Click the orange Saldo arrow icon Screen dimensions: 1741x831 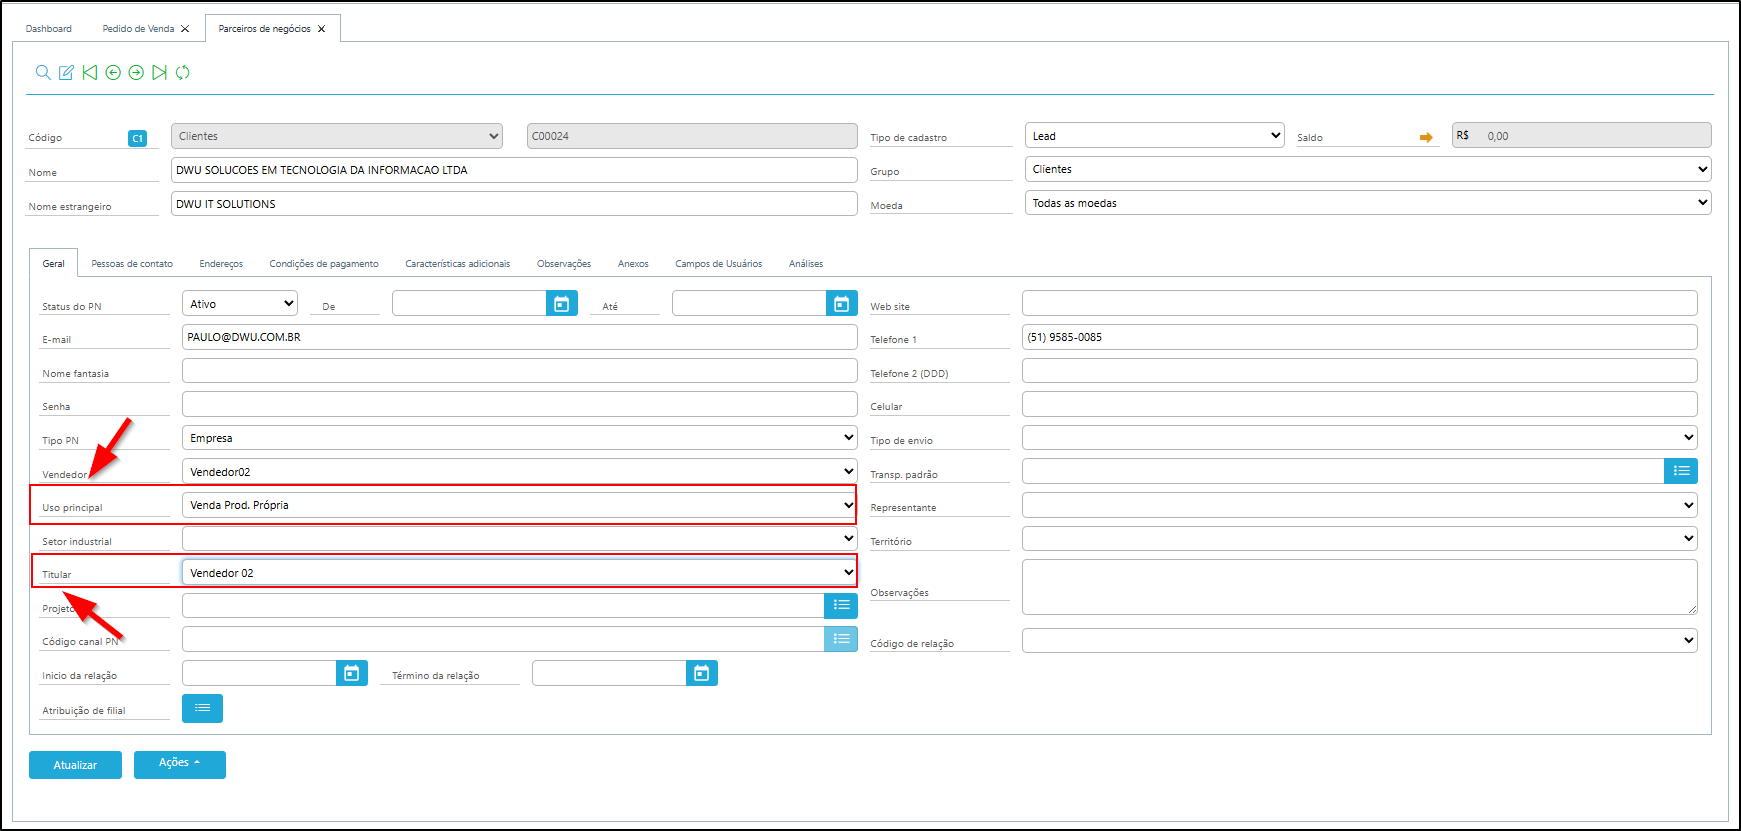tap(1426, 137)
